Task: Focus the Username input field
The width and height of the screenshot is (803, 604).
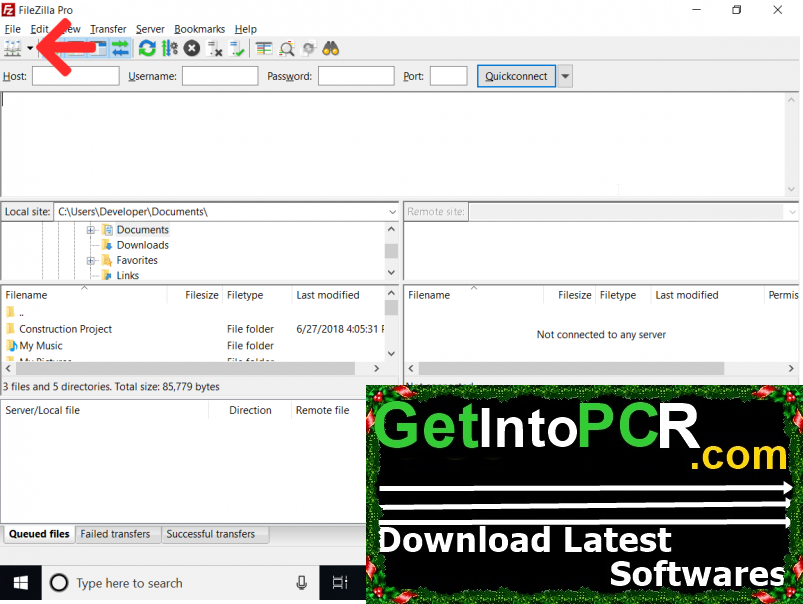Action: 220,76
